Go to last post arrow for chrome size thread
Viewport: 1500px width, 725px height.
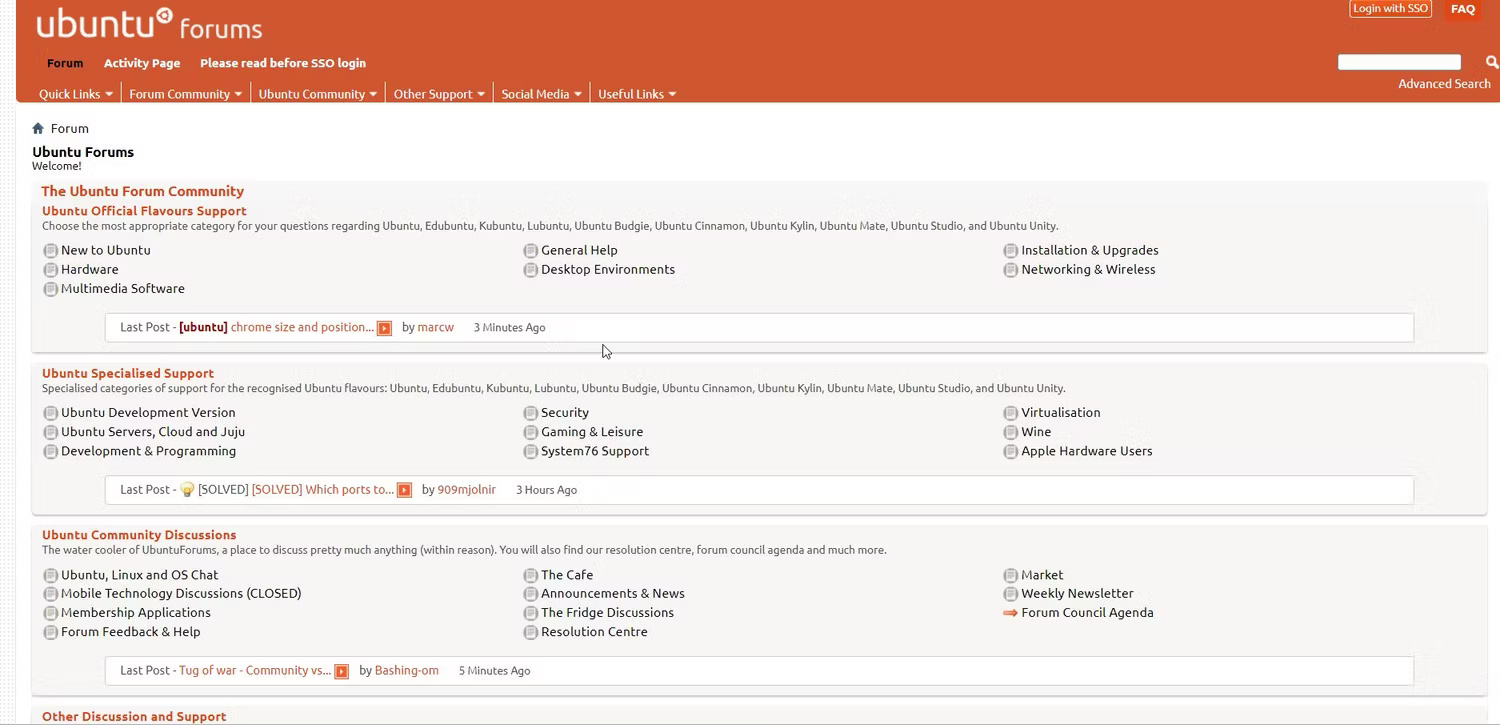[384, 328]
